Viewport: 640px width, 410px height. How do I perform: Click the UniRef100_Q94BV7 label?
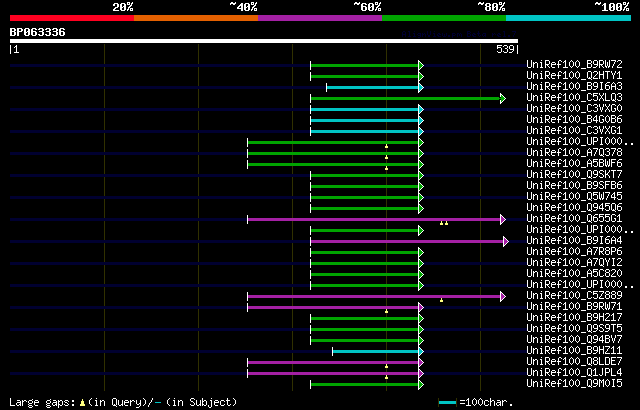(574, 340)
